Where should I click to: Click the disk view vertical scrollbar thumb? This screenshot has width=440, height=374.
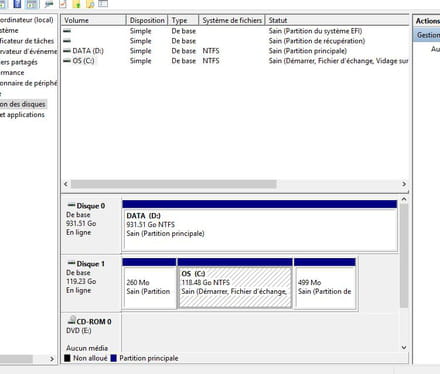pos(404,256)
